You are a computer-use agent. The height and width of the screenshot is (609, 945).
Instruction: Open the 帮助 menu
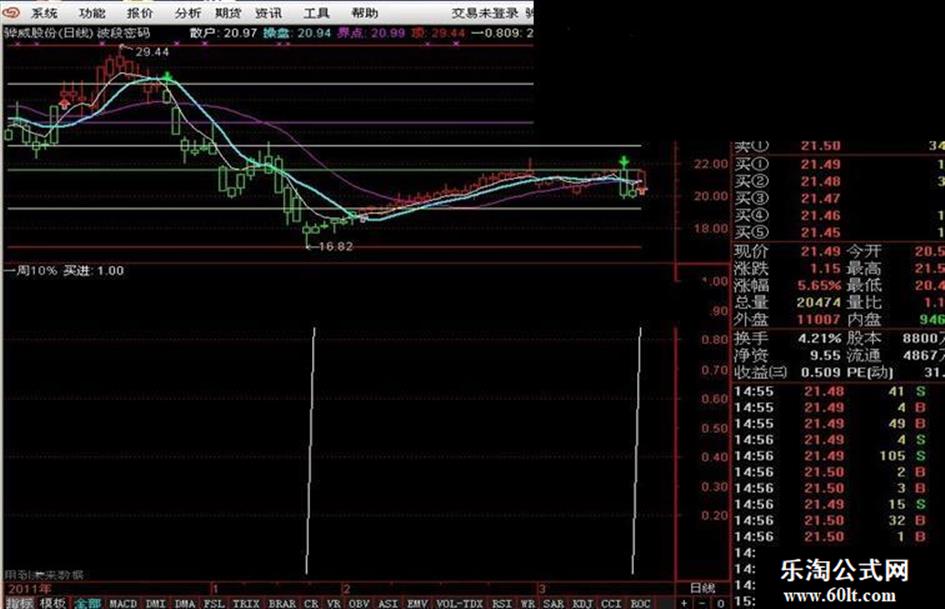tap(364, 13)
